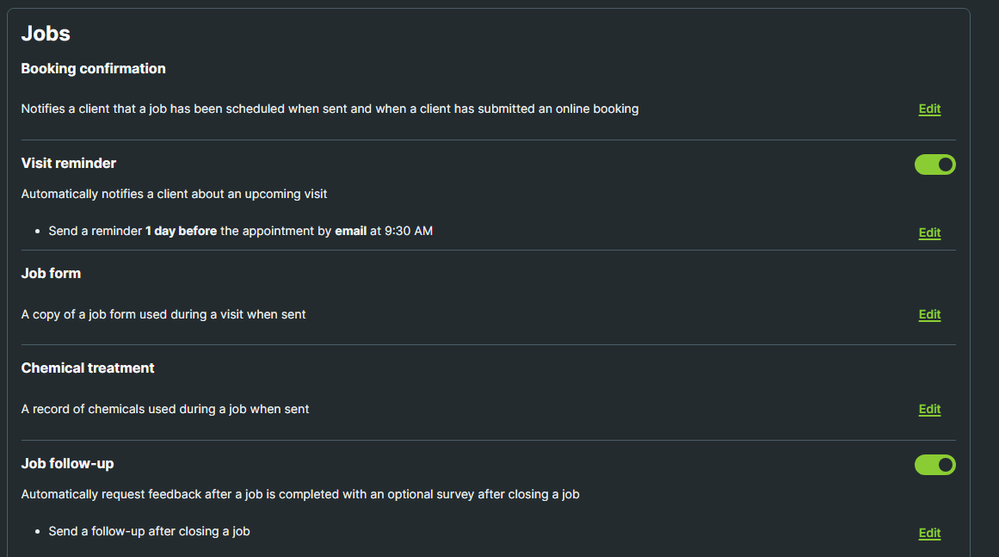999x557 pixels.
Task: Click the Jobs section heading
Action: 46,34
